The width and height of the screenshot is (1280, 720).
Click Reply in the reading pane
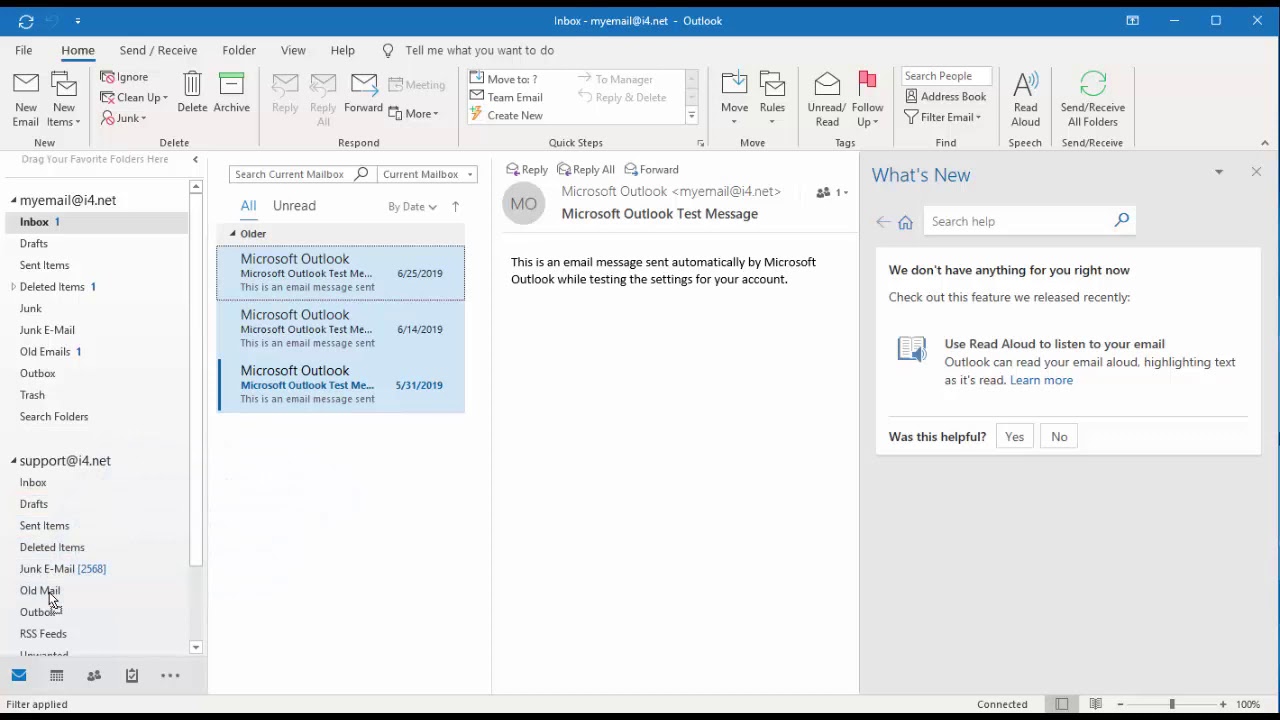click(x=527, y=170)
